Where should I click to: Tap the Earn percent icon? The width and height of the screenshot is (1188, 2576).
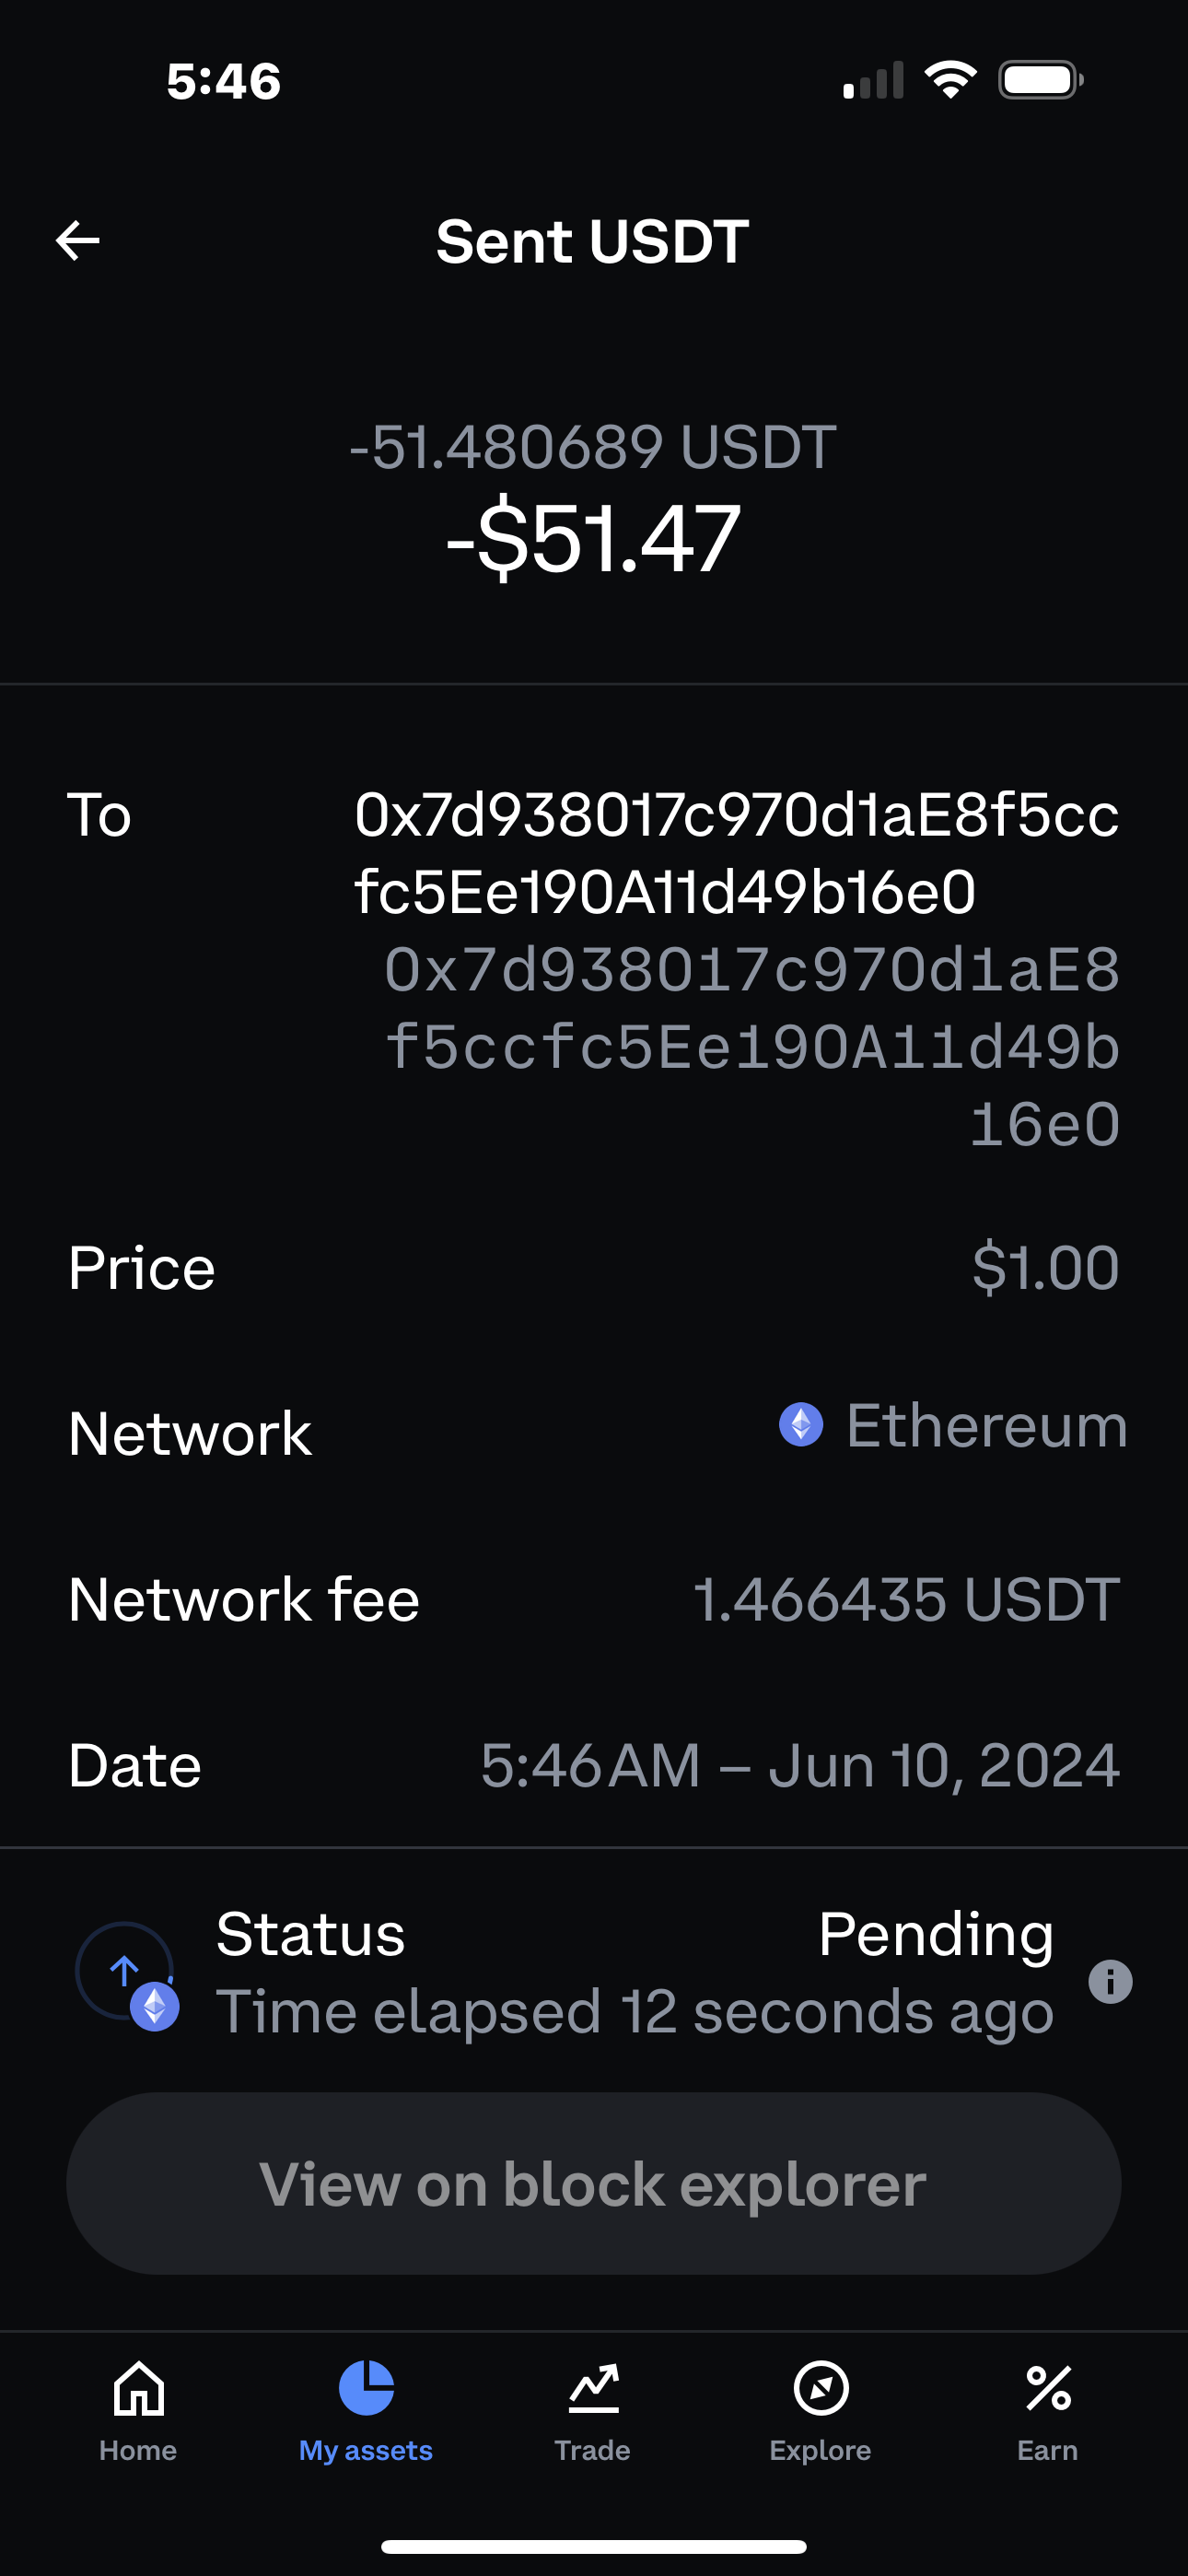coord(1048,2388)
